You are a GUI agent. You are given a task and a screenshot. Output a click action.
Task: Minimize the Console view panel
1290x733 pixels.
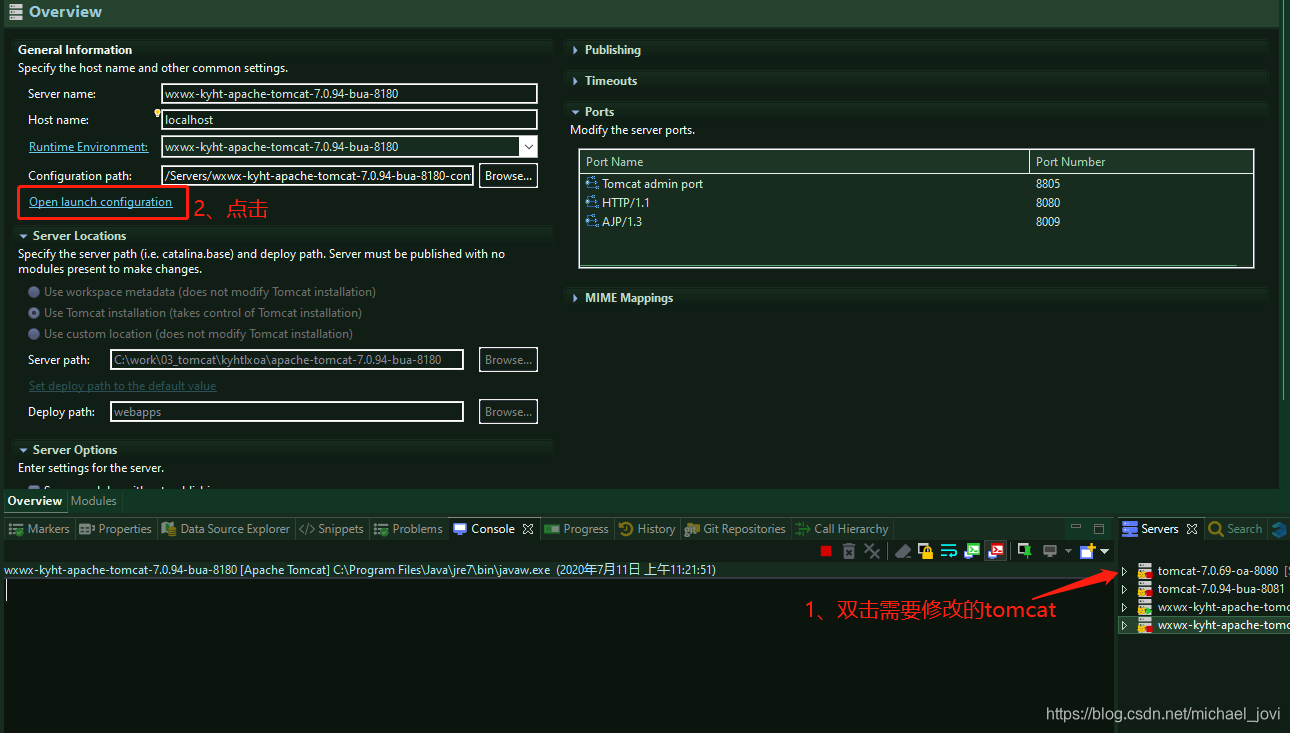[x=1076, y=528]
